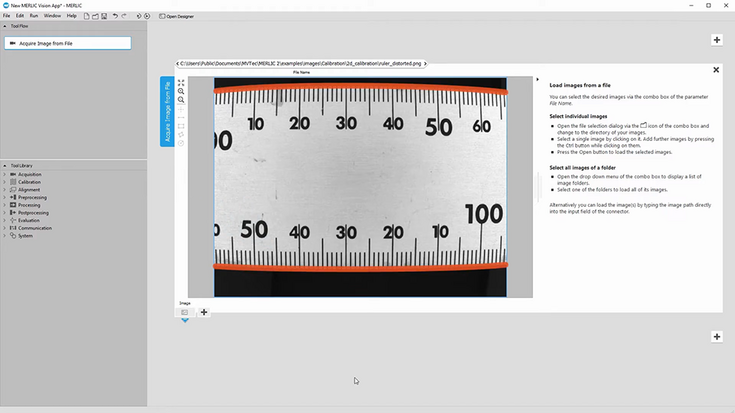Click the Load images from a file heading
The image size is (735, 413).
pyautogui.click(x=580, y=85)
